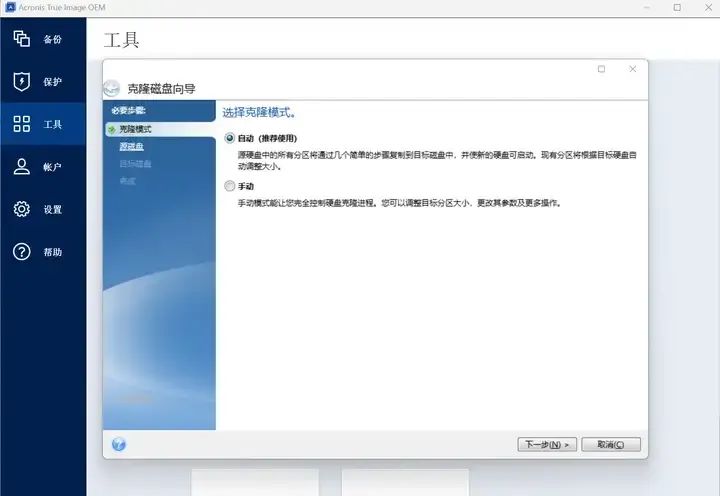Click the Acronis app logo in title bar
Screen dimensions: 720x496
10,7
